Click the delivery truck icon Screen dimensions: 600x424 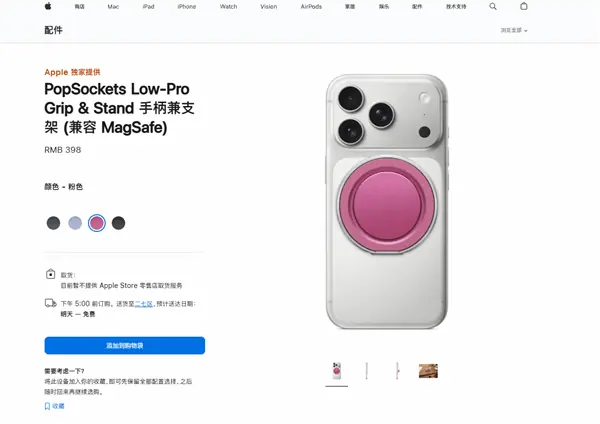pos(51,303)
